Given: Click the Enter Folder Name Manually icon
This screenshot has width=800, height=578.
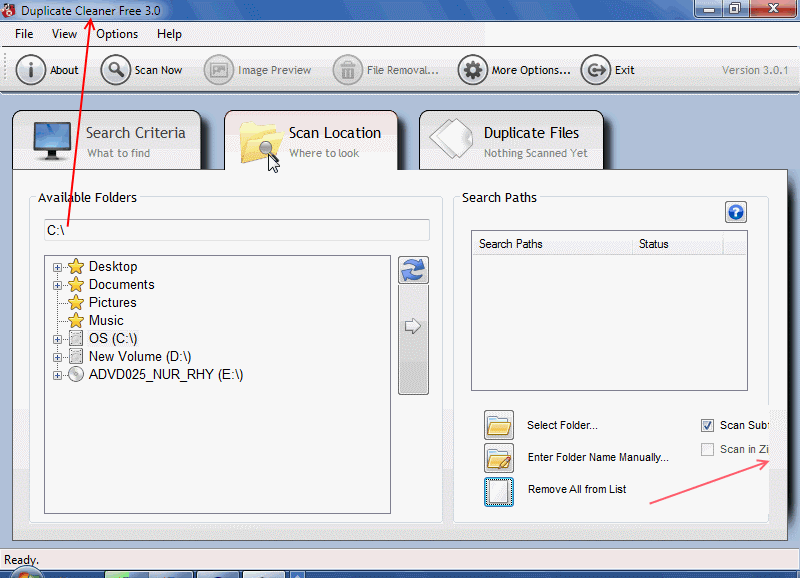Looking at the screenshot, I should coord(498,458).
